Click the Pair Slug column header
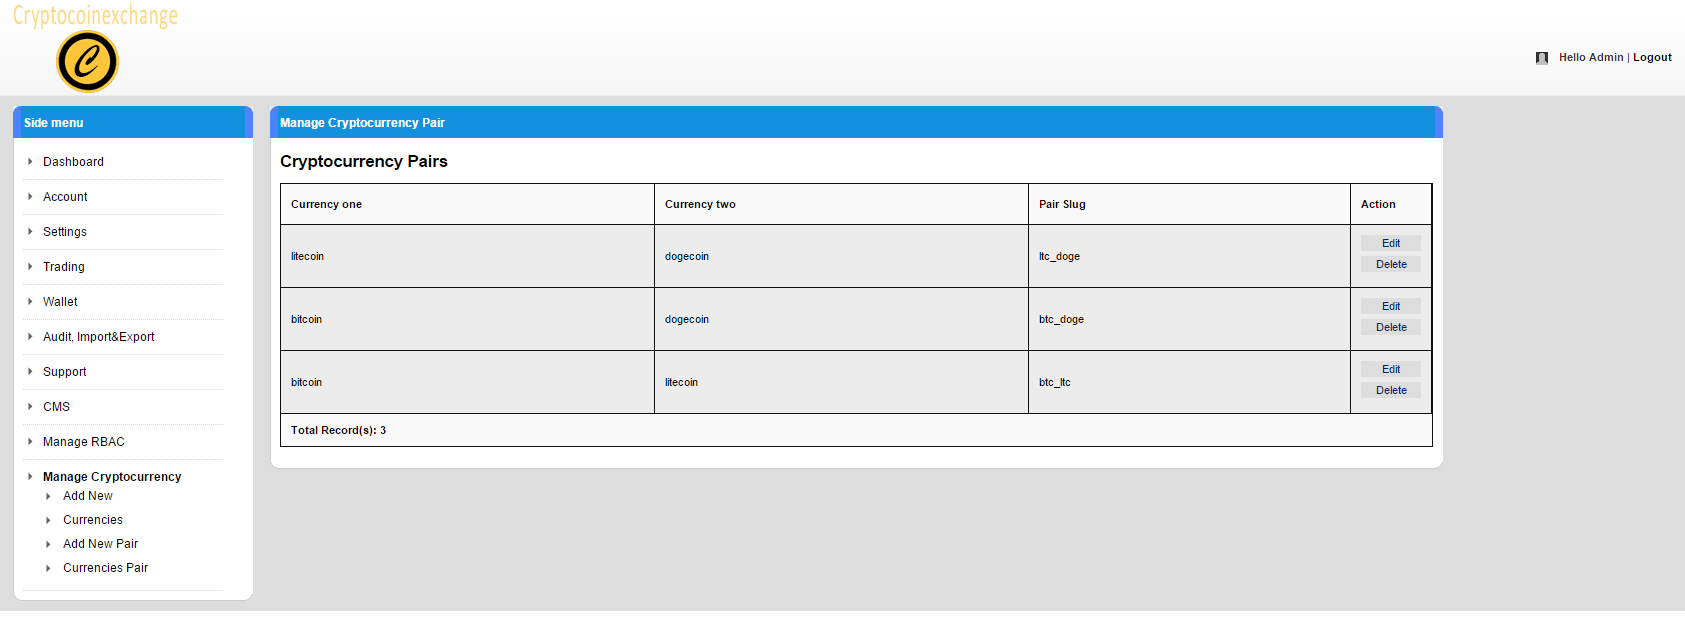Image resolution: width=1685 pixels, height=618 pixels. (x=1189, y=204)
